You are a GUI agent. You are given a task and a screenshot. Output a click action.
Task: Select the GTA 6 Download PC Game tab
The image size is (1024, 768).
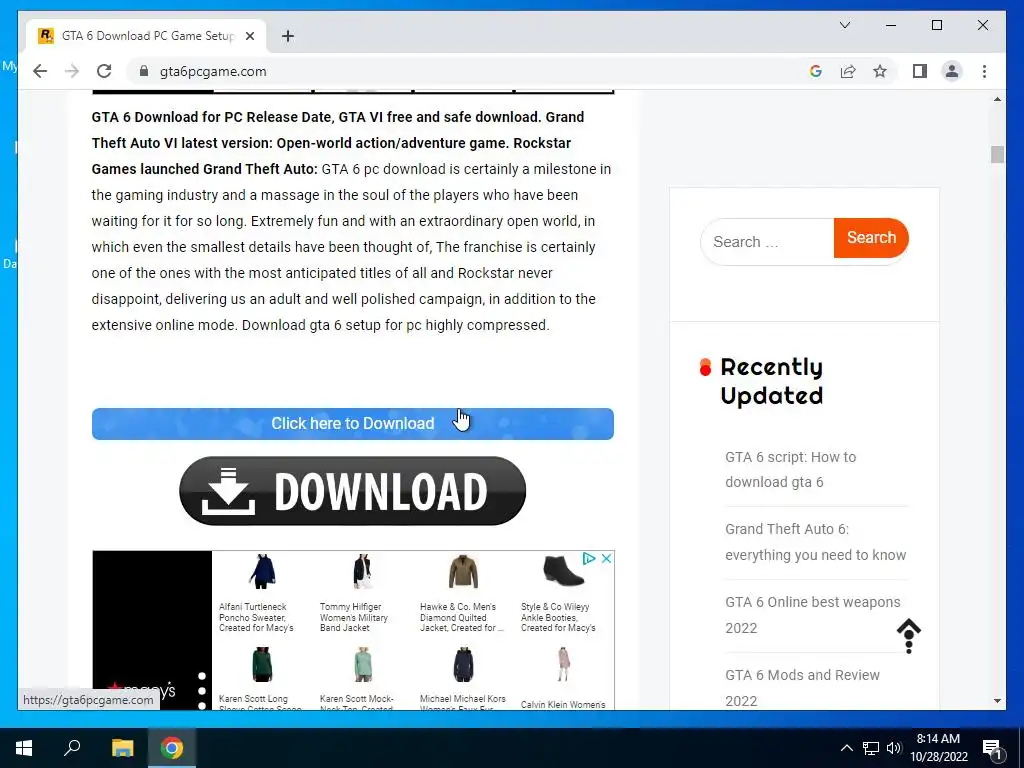146,36
